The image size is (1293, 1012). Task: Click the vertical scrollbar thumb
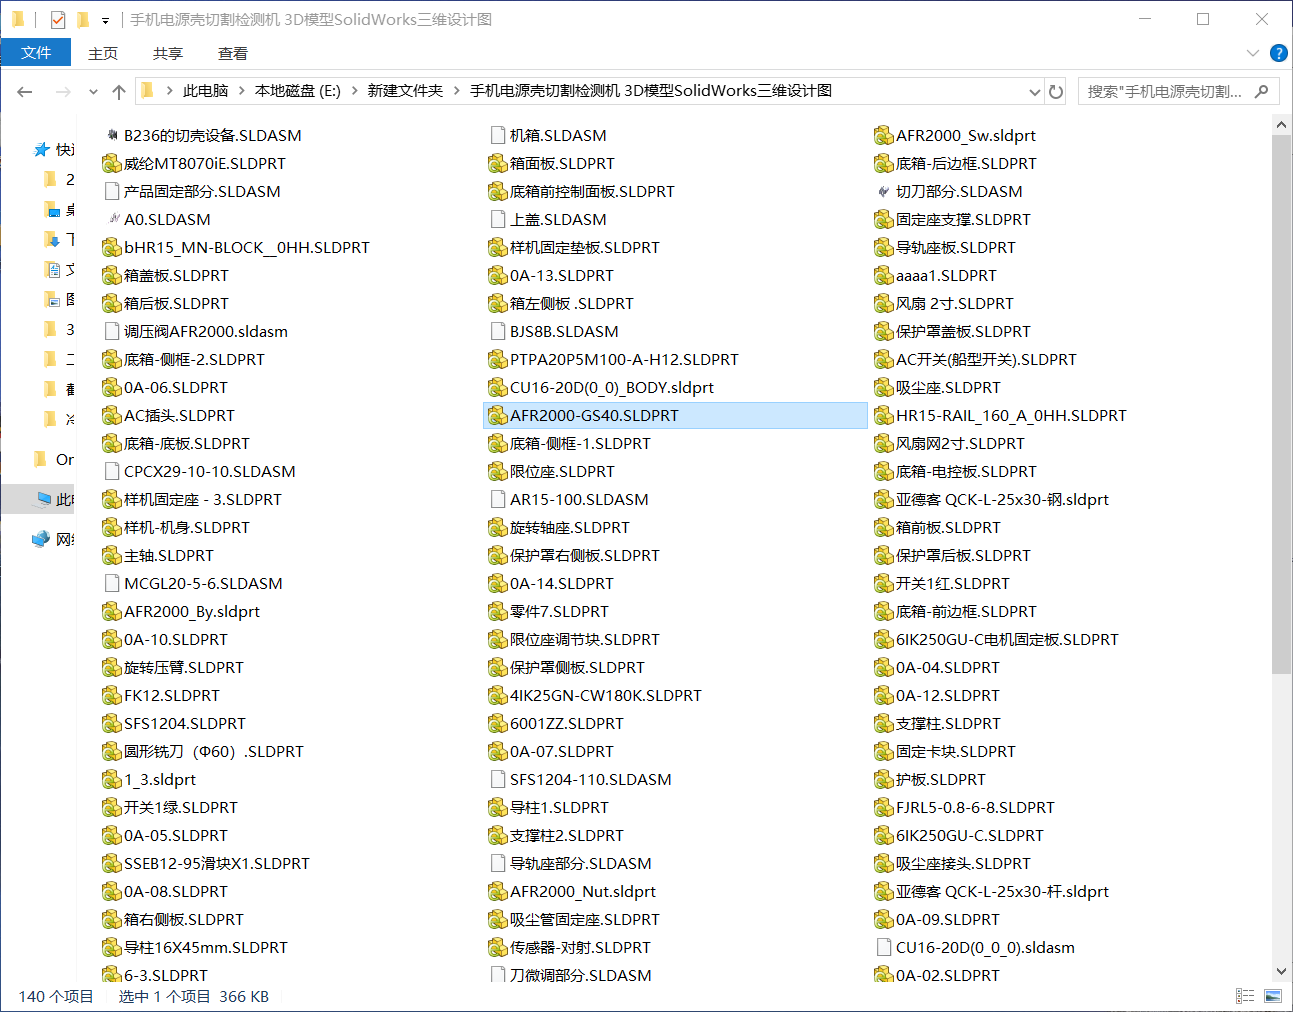[x=1281, y=404]
